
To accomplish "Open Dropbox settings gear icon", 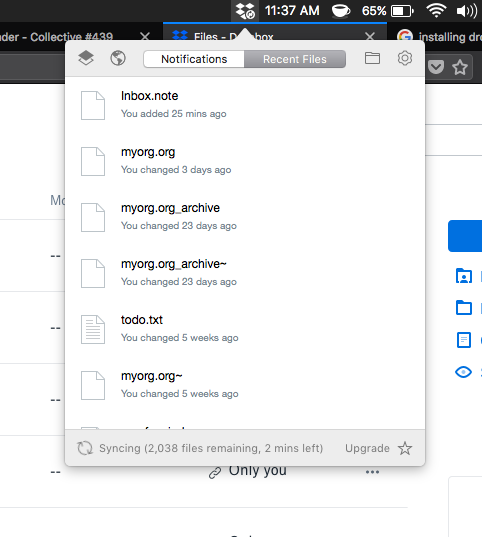I will [x=405, y=58].
